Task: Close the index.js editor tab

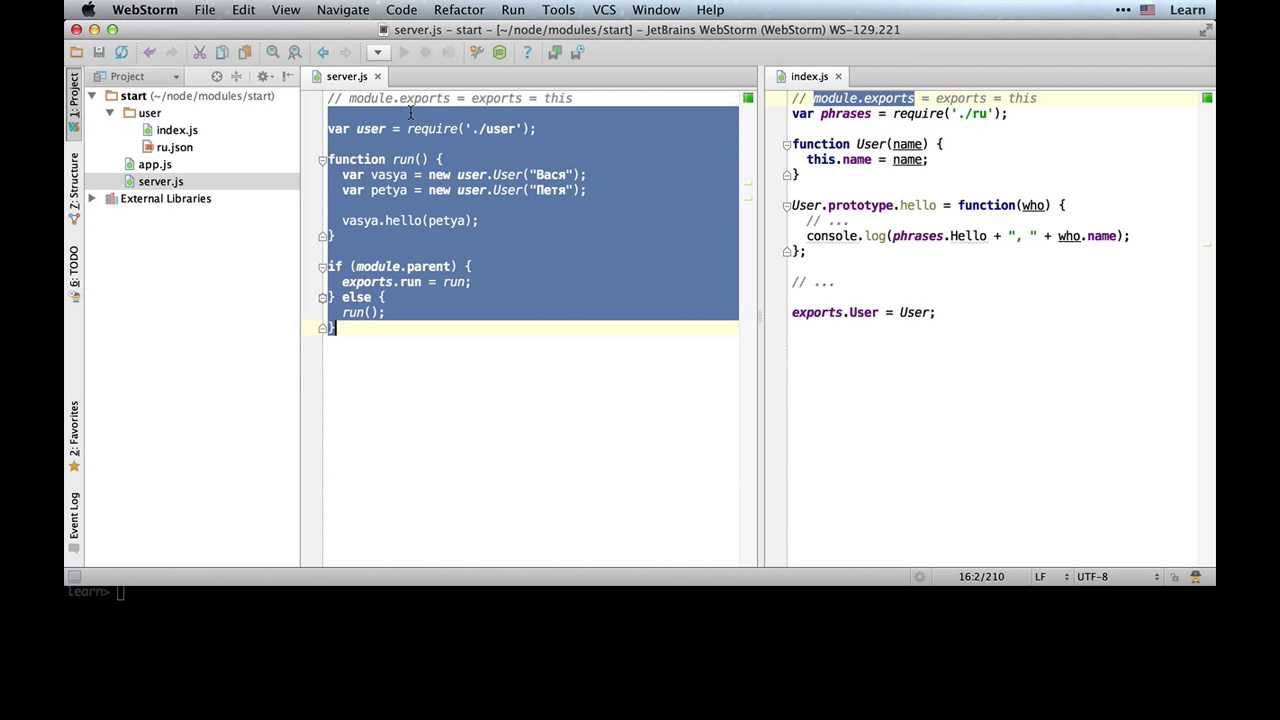Action: click(x=838, y=76)
